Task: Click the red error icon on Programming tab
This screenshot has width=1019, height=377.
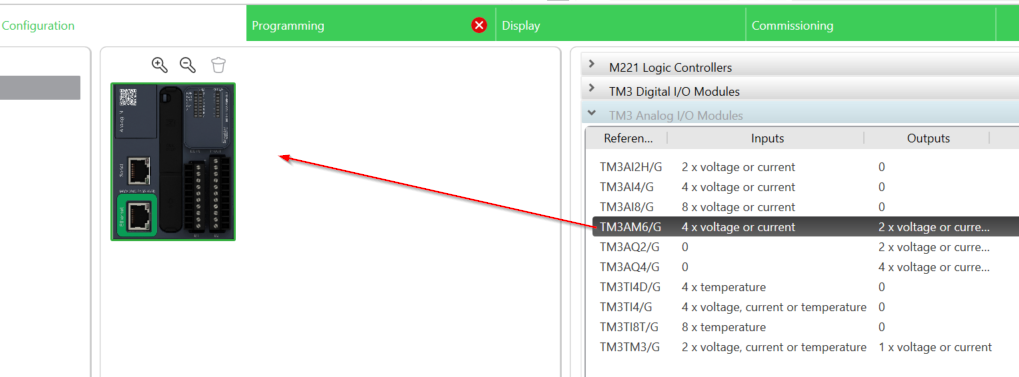Action: click(x=479, y=25)
